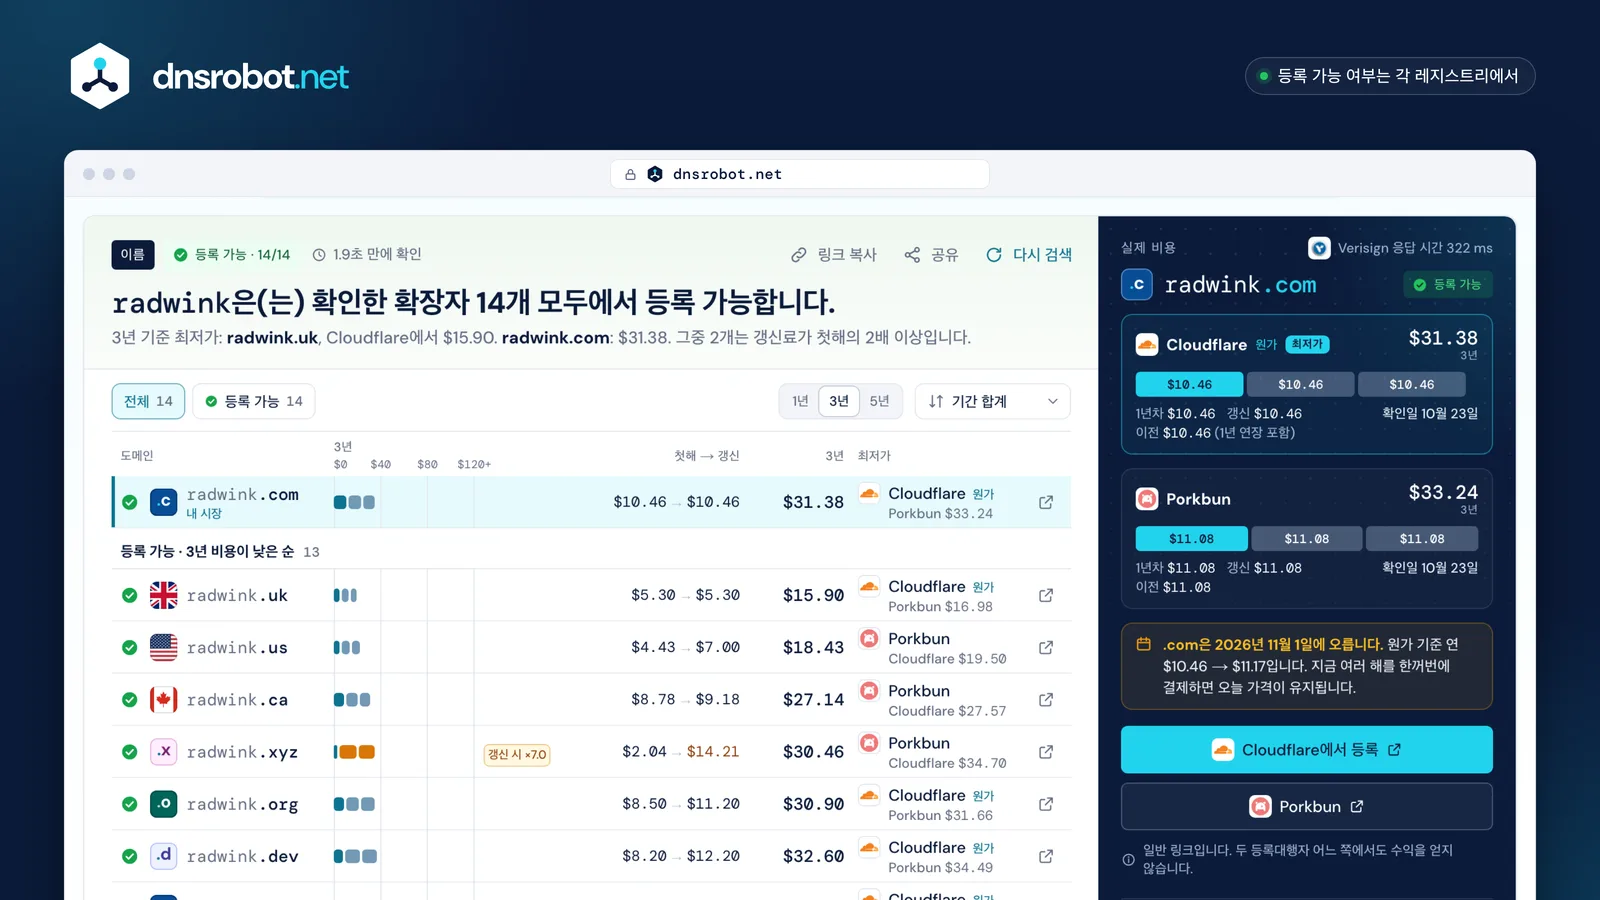Click the browser address bar showing dnsrobot.net
Screen dimensions: 1600x900
800,174
